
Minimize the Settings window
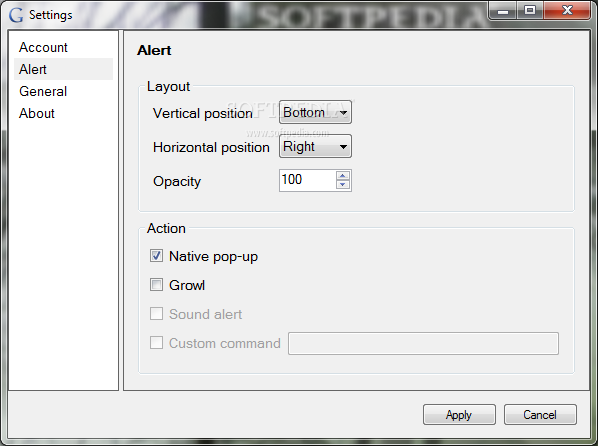click(503, 11)
